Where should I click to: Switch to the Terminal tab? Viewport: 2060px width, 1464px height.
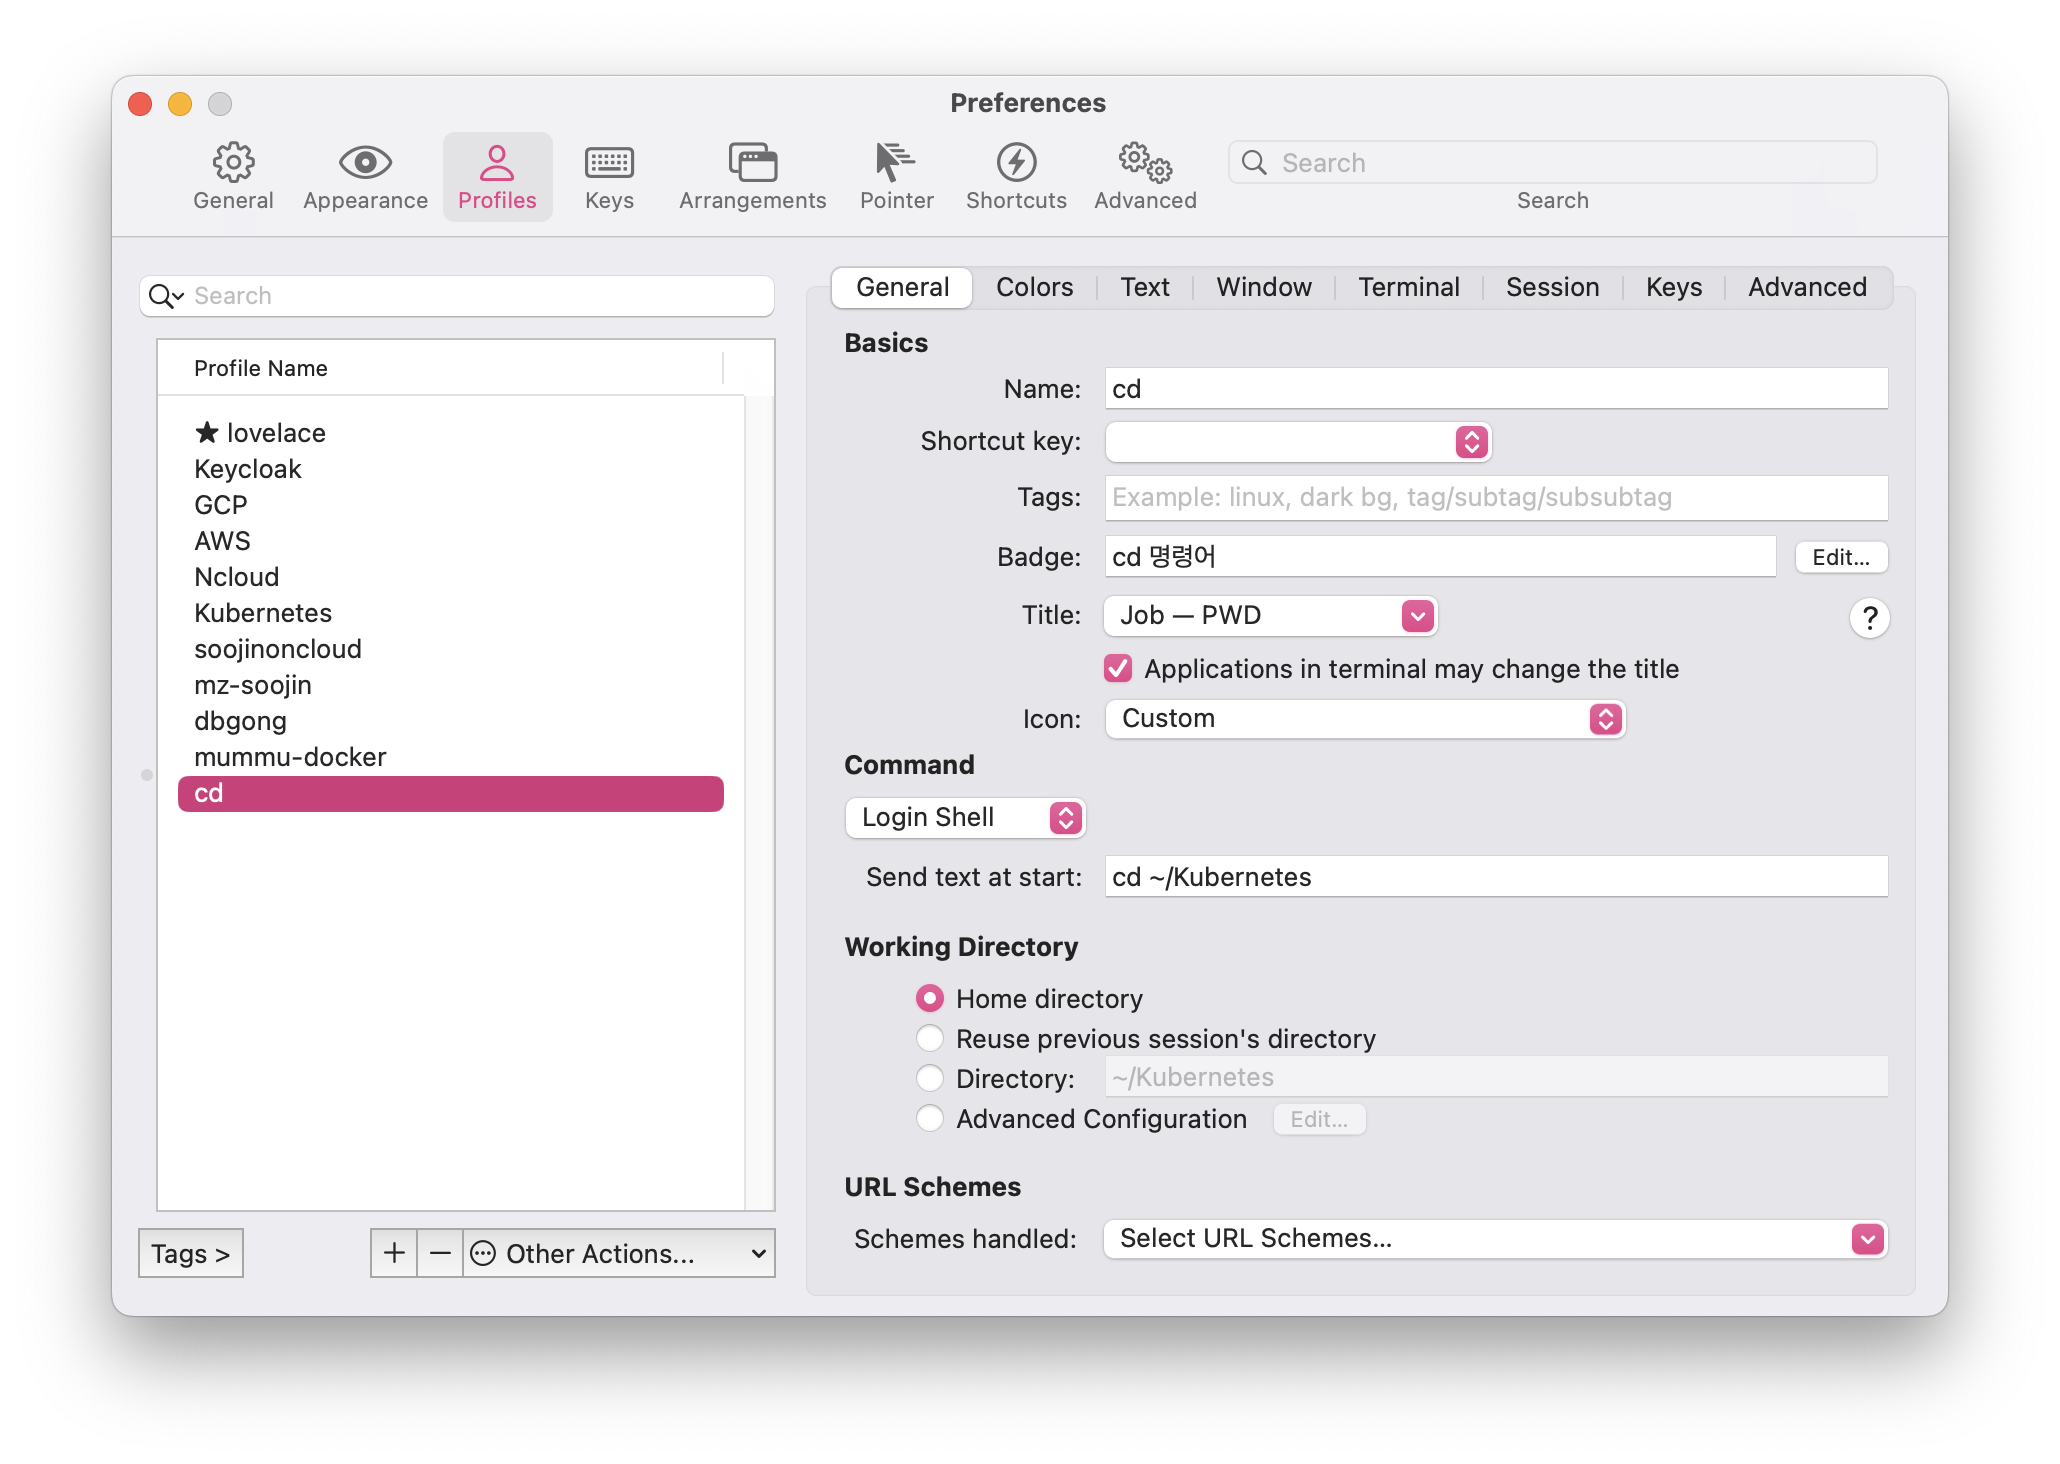pyautogui.click(x=1408, y=288)
